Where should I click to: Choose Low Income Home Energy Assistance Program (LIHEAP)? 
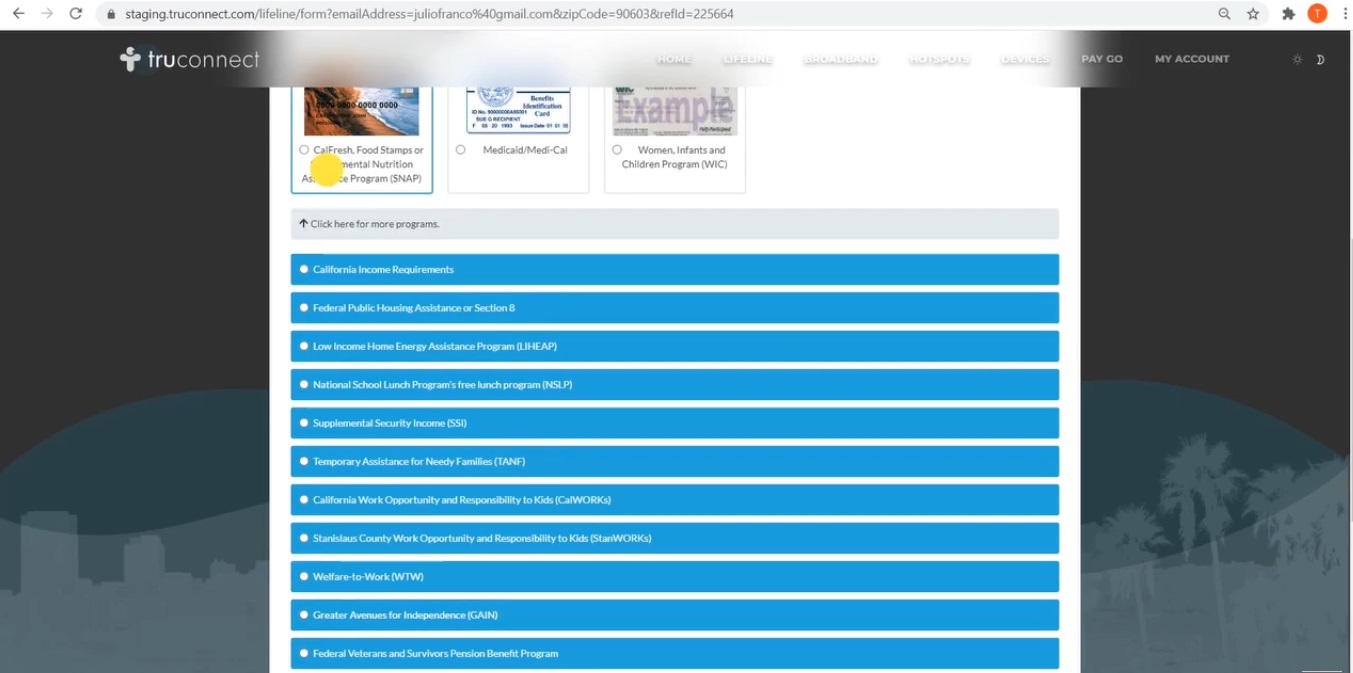[675, 346]
